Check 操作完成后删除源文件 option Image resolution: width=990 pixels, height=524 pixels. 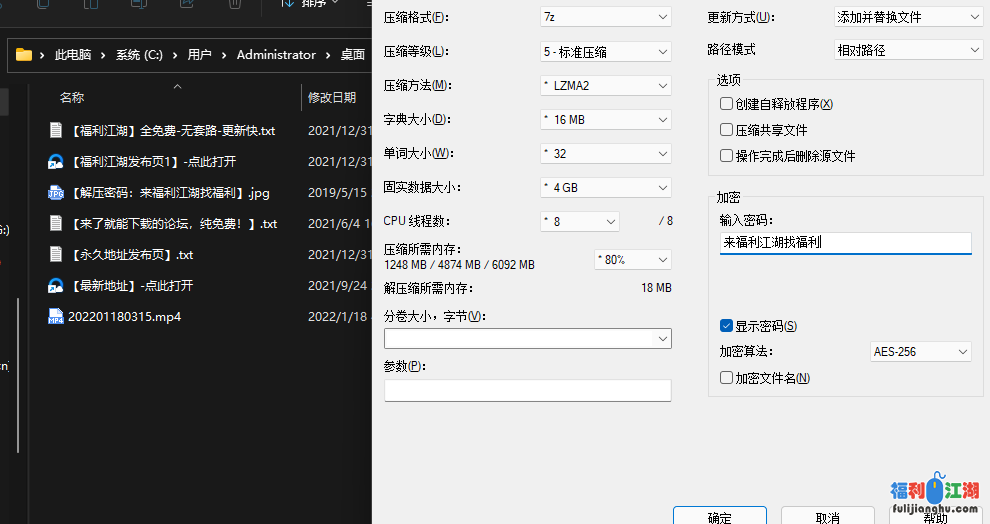pyautogui.click(x=727, y=156)
